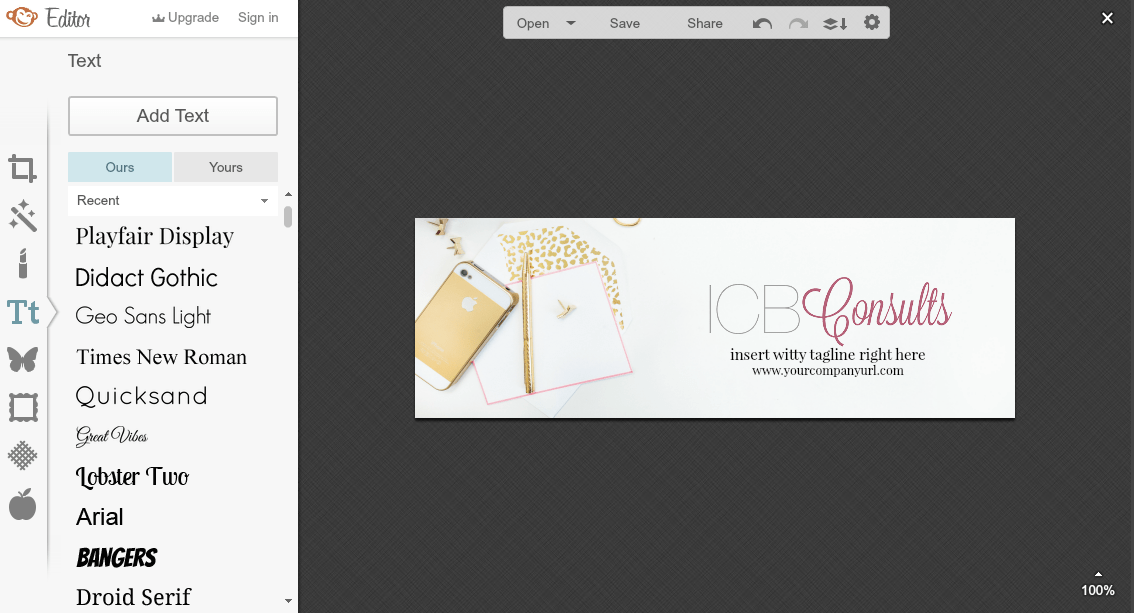
Task: Open the Layers palette icon
Action: (834, 22)
